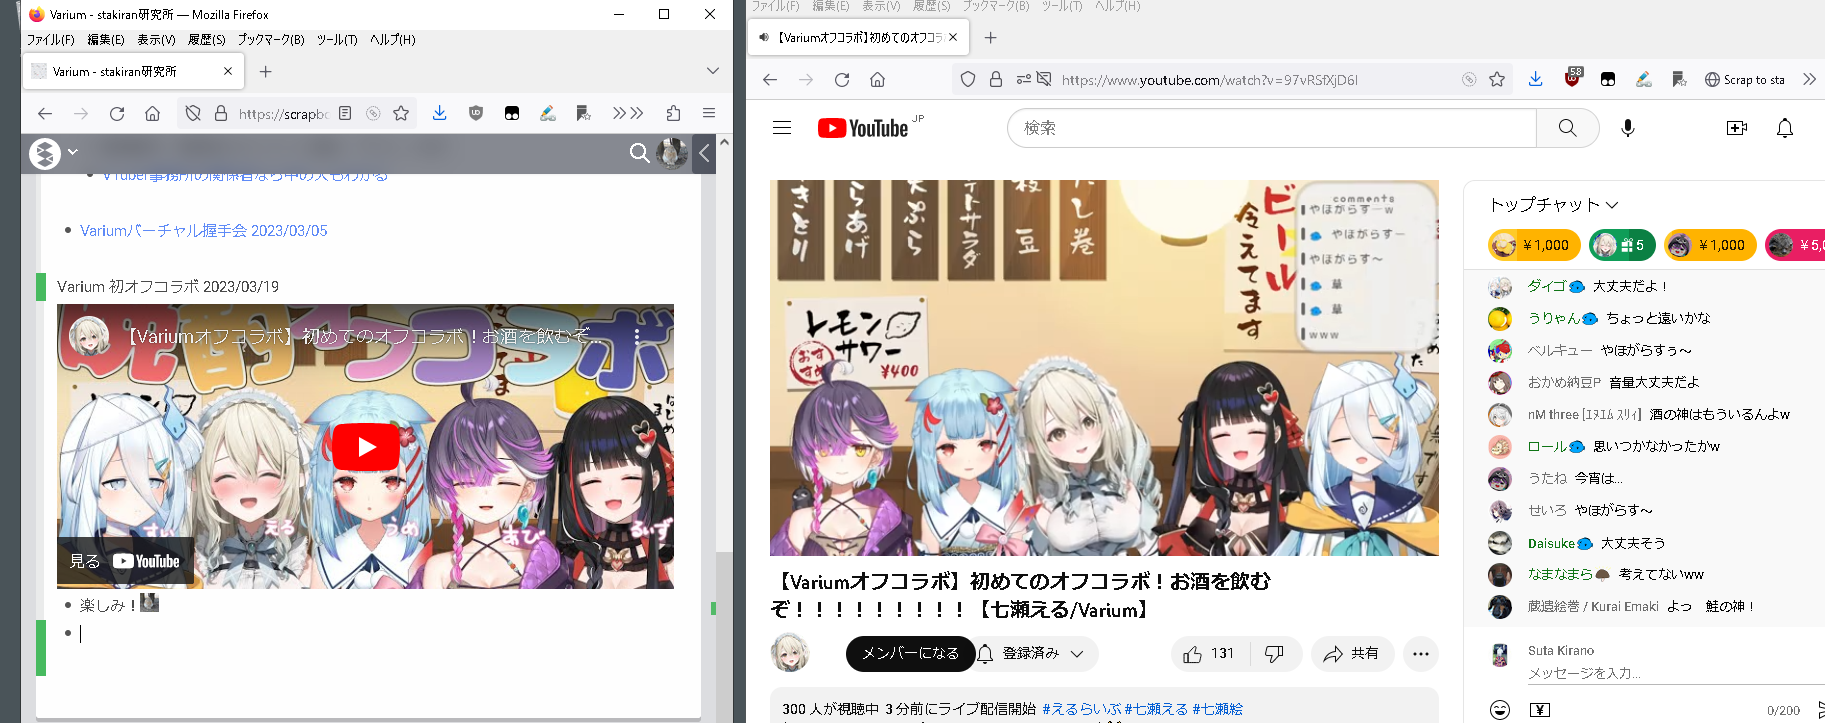Open the YouTube guide hamburger menu

tap(782, 128)
